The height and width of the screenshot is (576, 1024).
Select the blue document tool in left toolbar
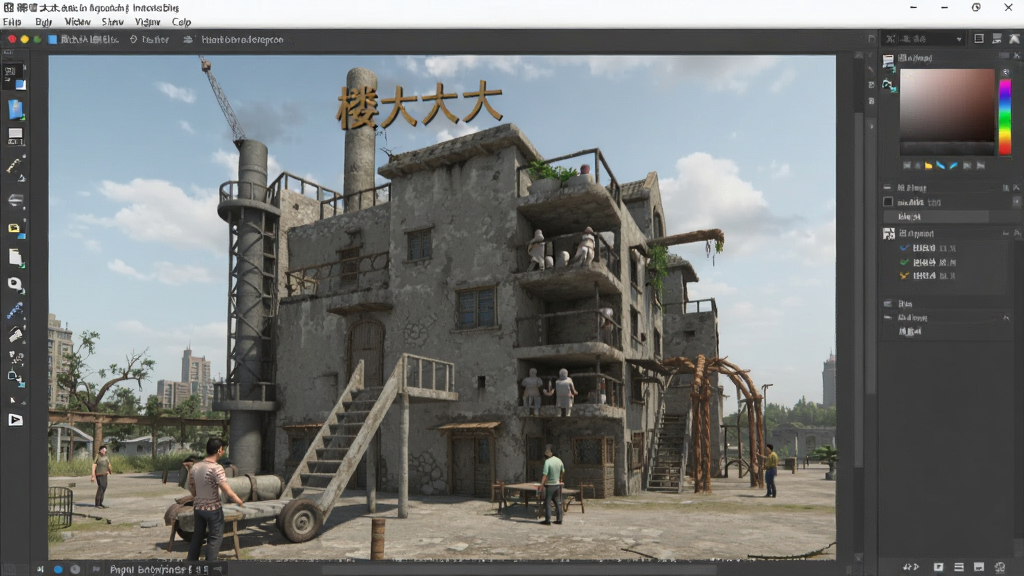tap(16, 109)
